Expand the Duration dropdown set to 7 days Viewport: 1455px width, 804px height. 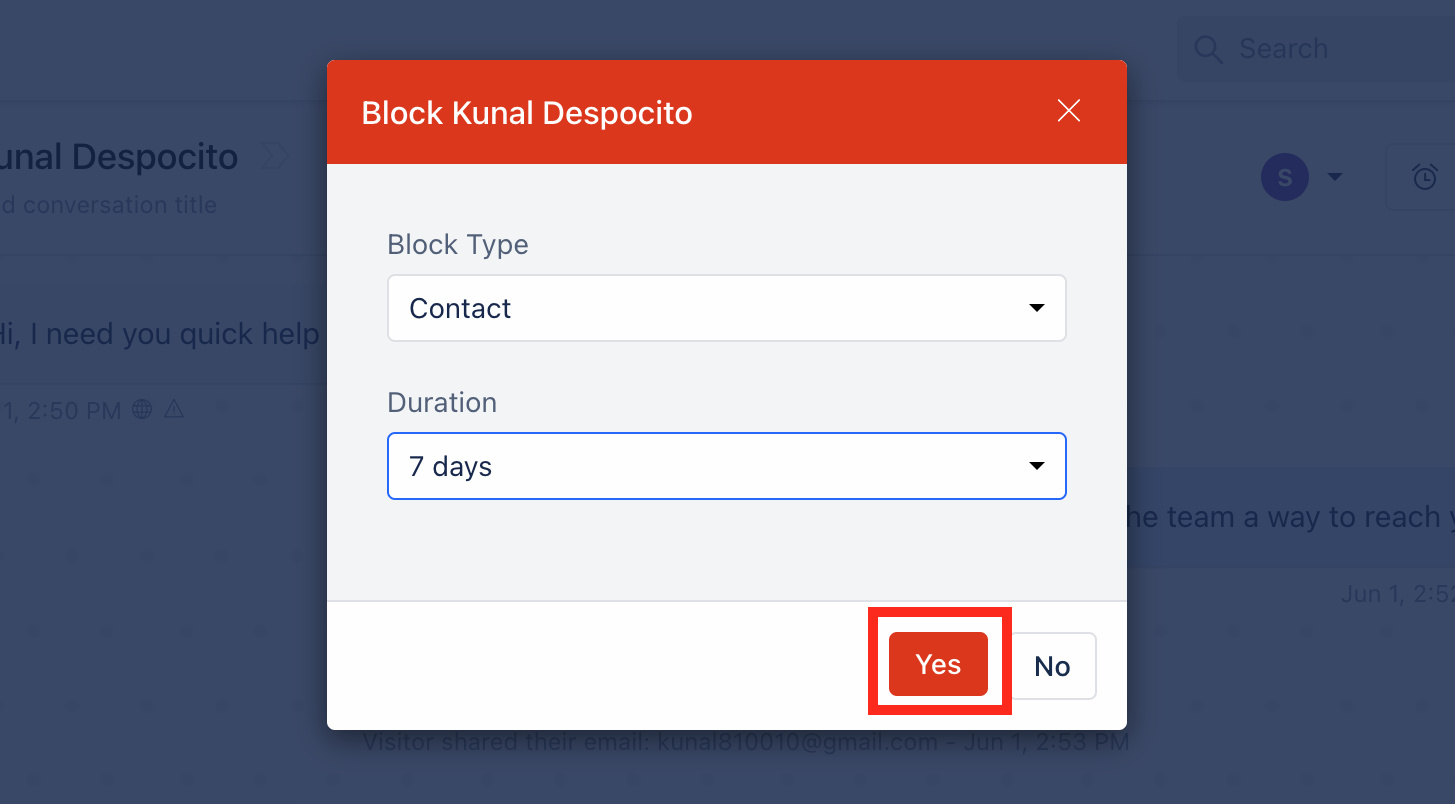[727, 466]
